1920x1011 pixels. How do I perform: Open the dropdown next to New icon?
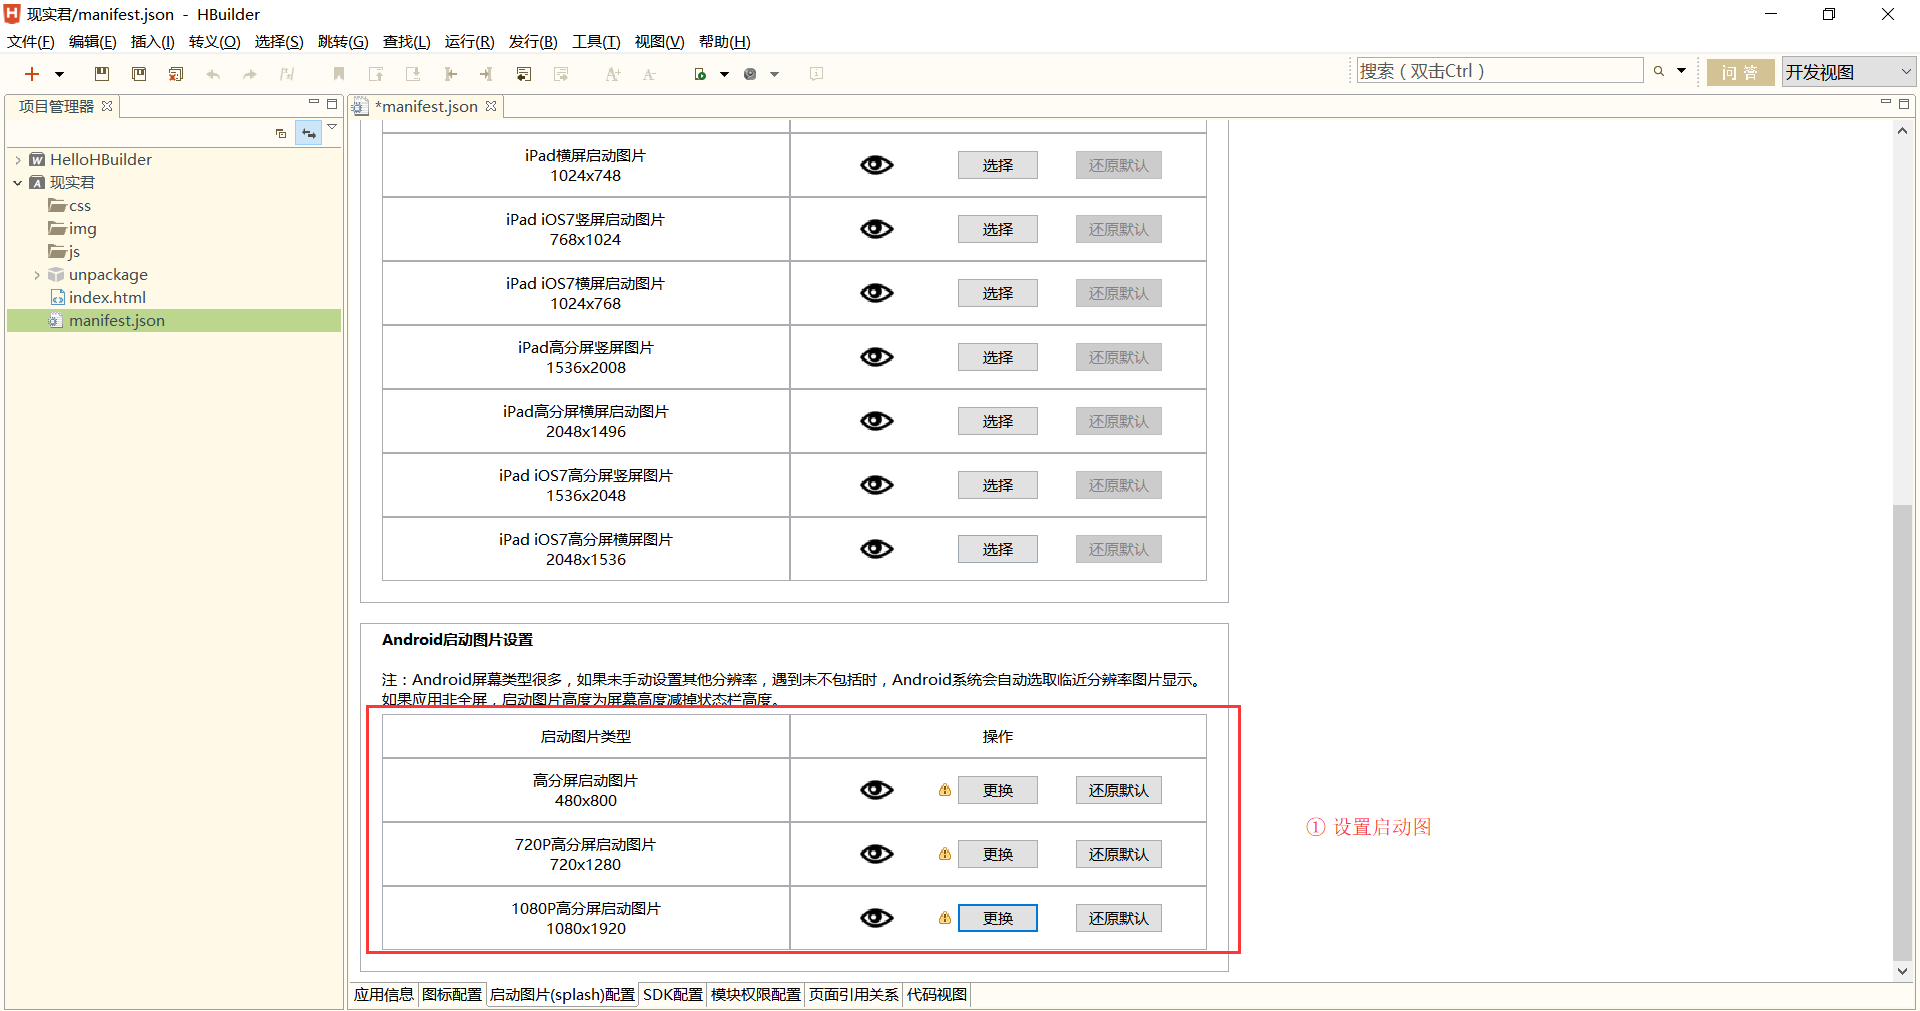tap(59, 74)
